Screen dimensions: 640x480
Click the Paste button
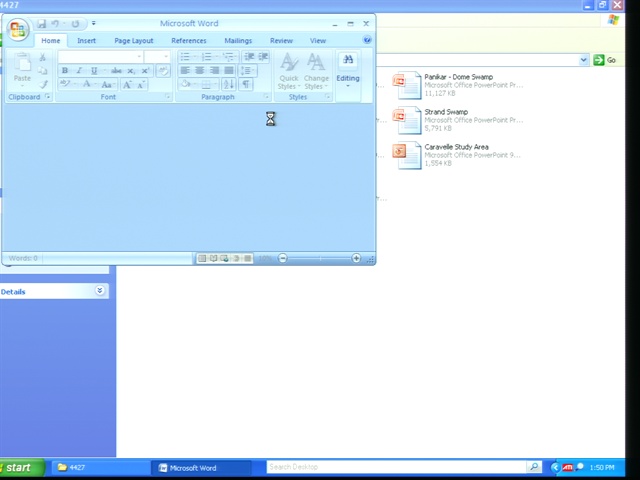22,69
